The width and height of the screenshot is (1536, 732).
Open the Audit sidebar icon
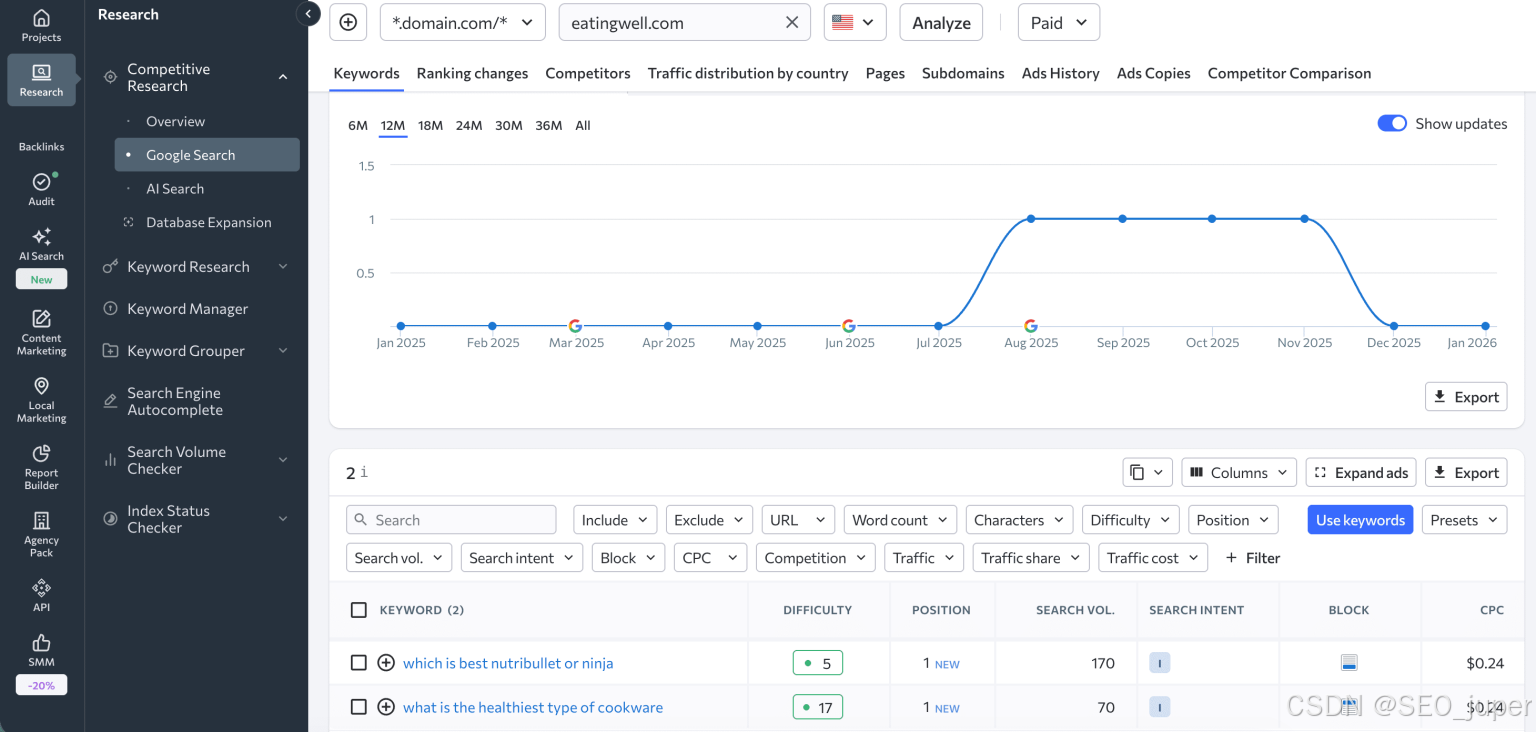coord(41,188)
